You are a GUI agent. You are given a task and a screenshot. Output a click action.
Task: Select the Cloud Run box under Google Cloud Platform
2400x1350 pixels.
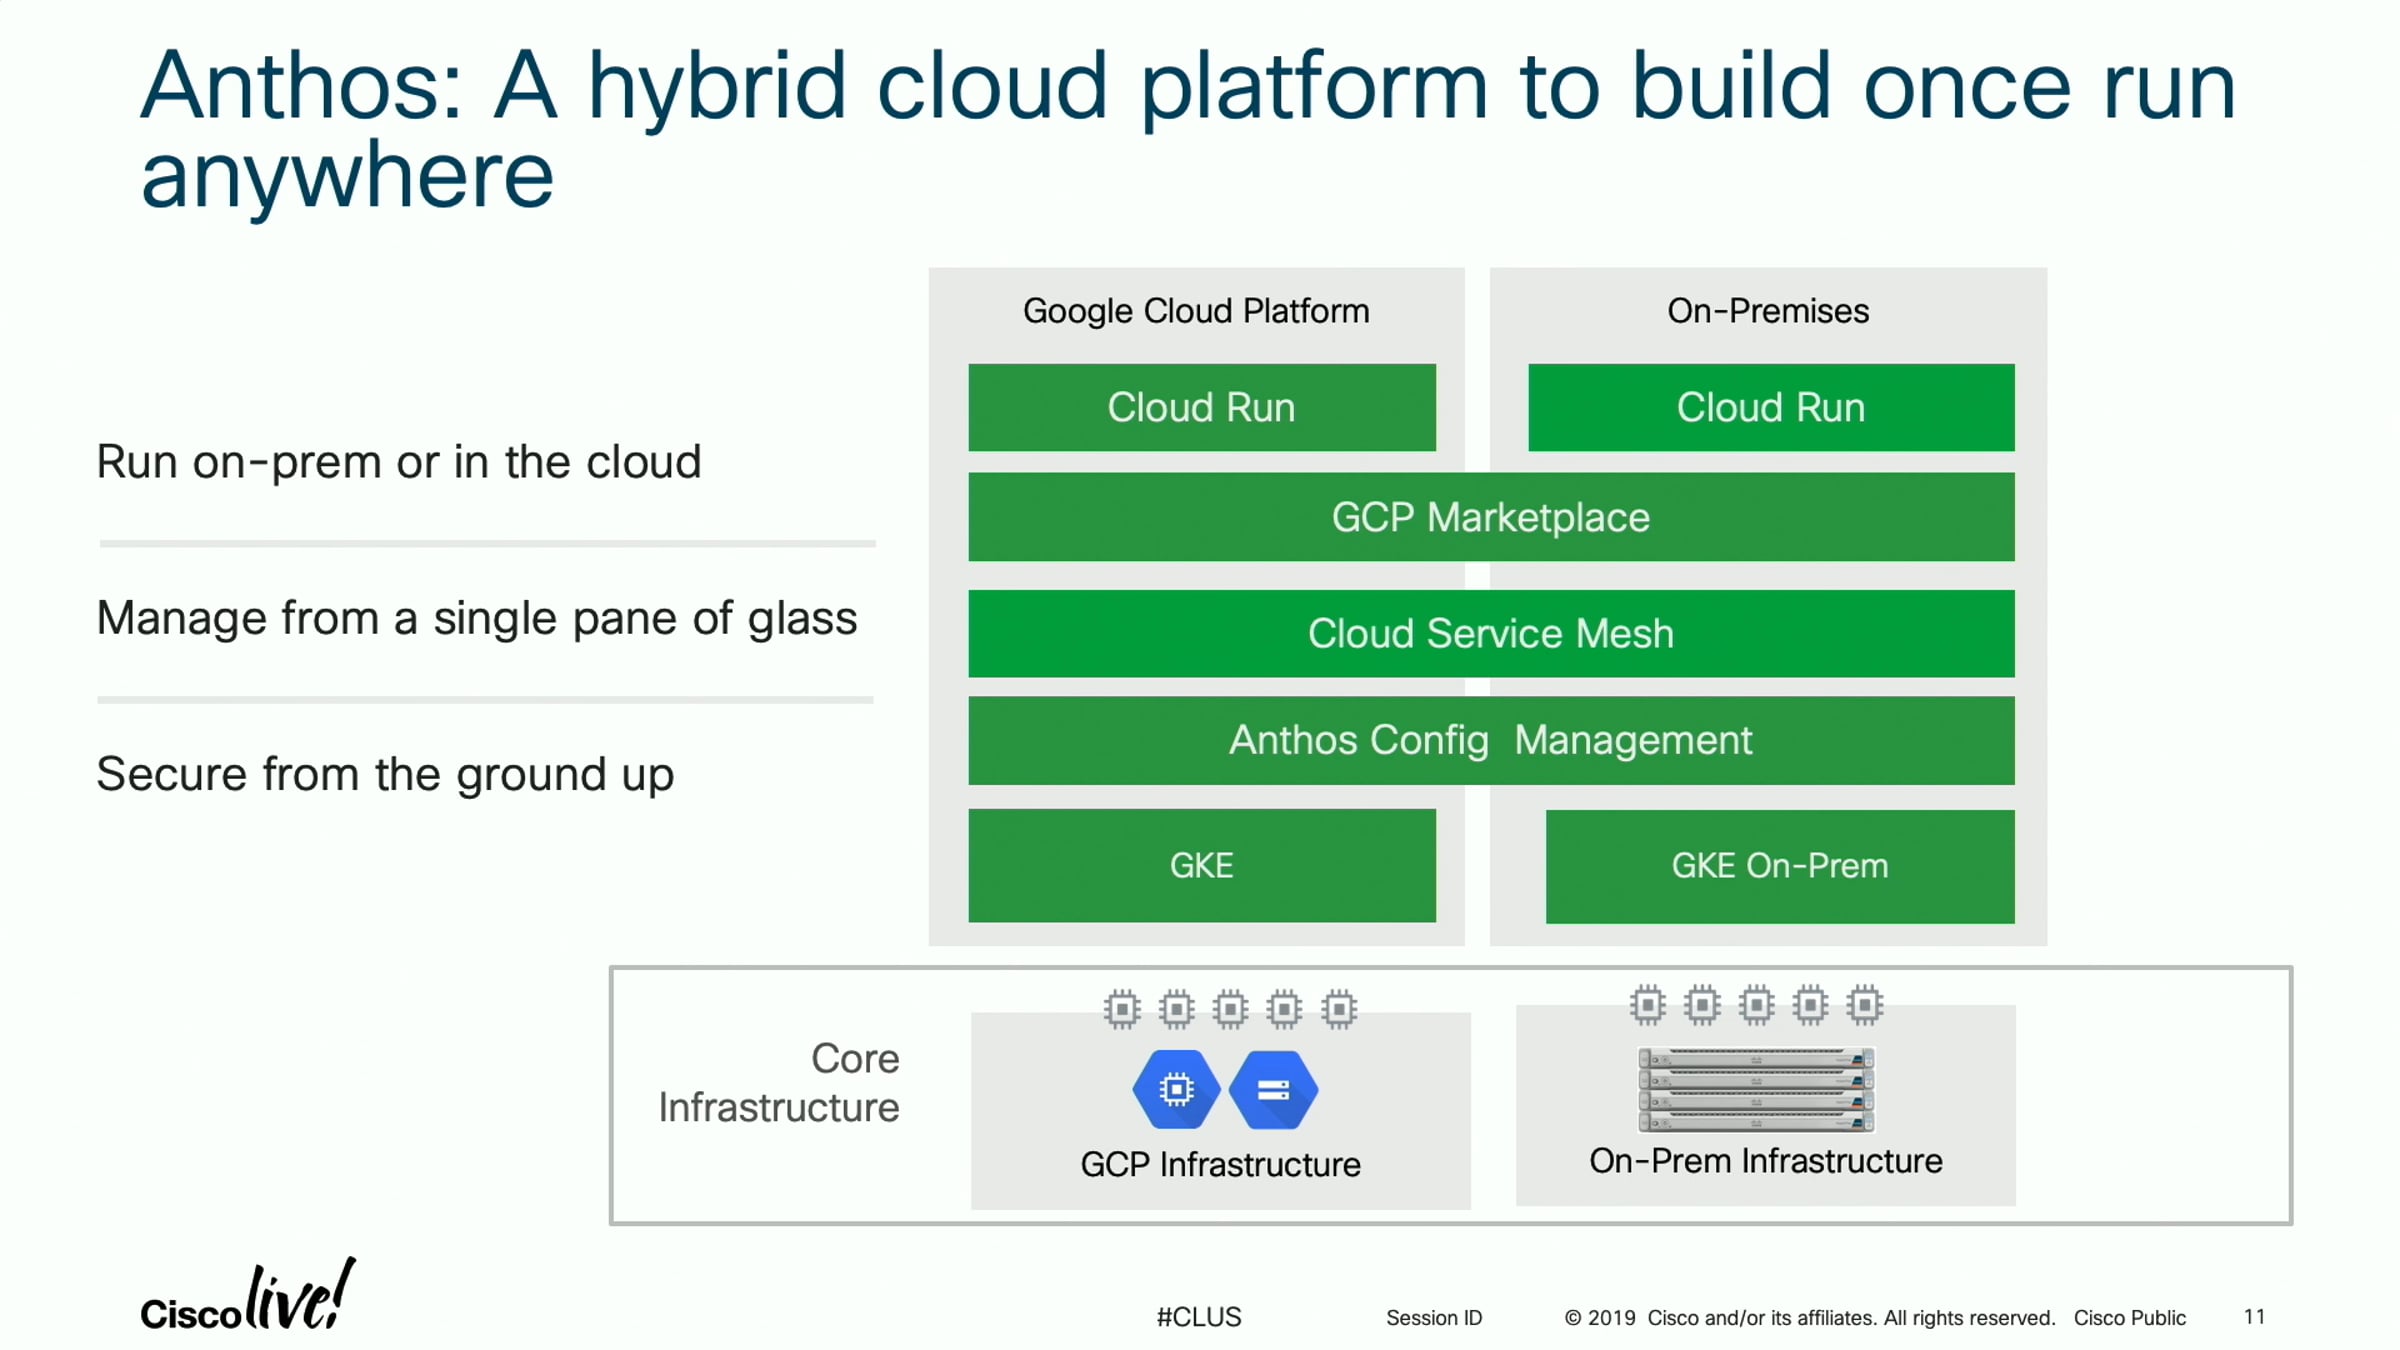[1201, 408]
